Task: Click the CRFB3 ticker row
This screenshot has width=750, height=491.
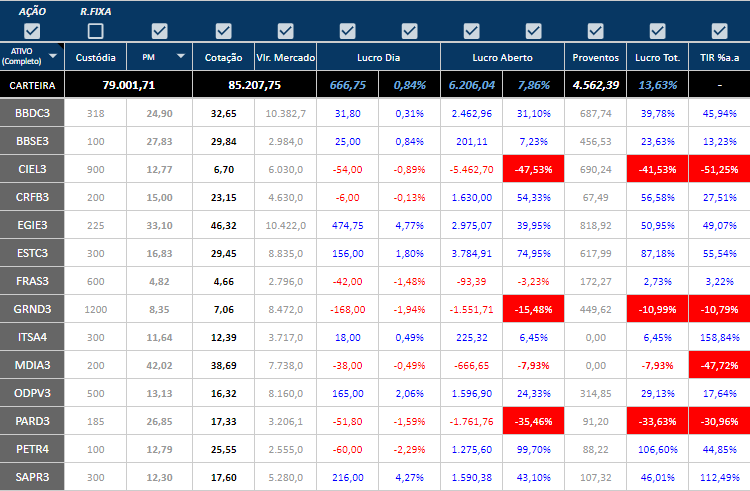Action: pyautogui.click(x=32, y=197)
